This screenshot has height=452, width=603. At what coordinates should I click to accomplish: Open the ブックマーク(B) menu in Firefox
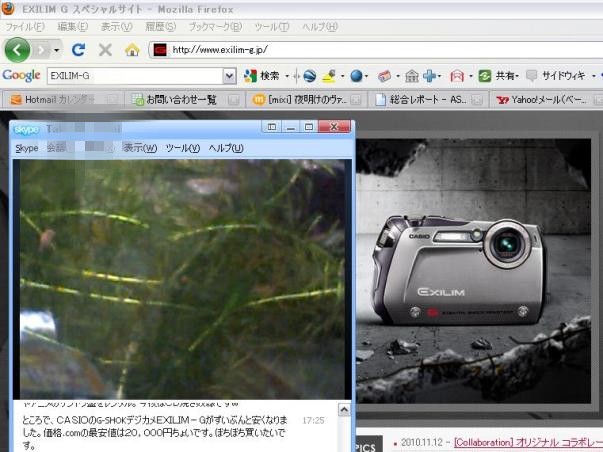pos(215,27)
